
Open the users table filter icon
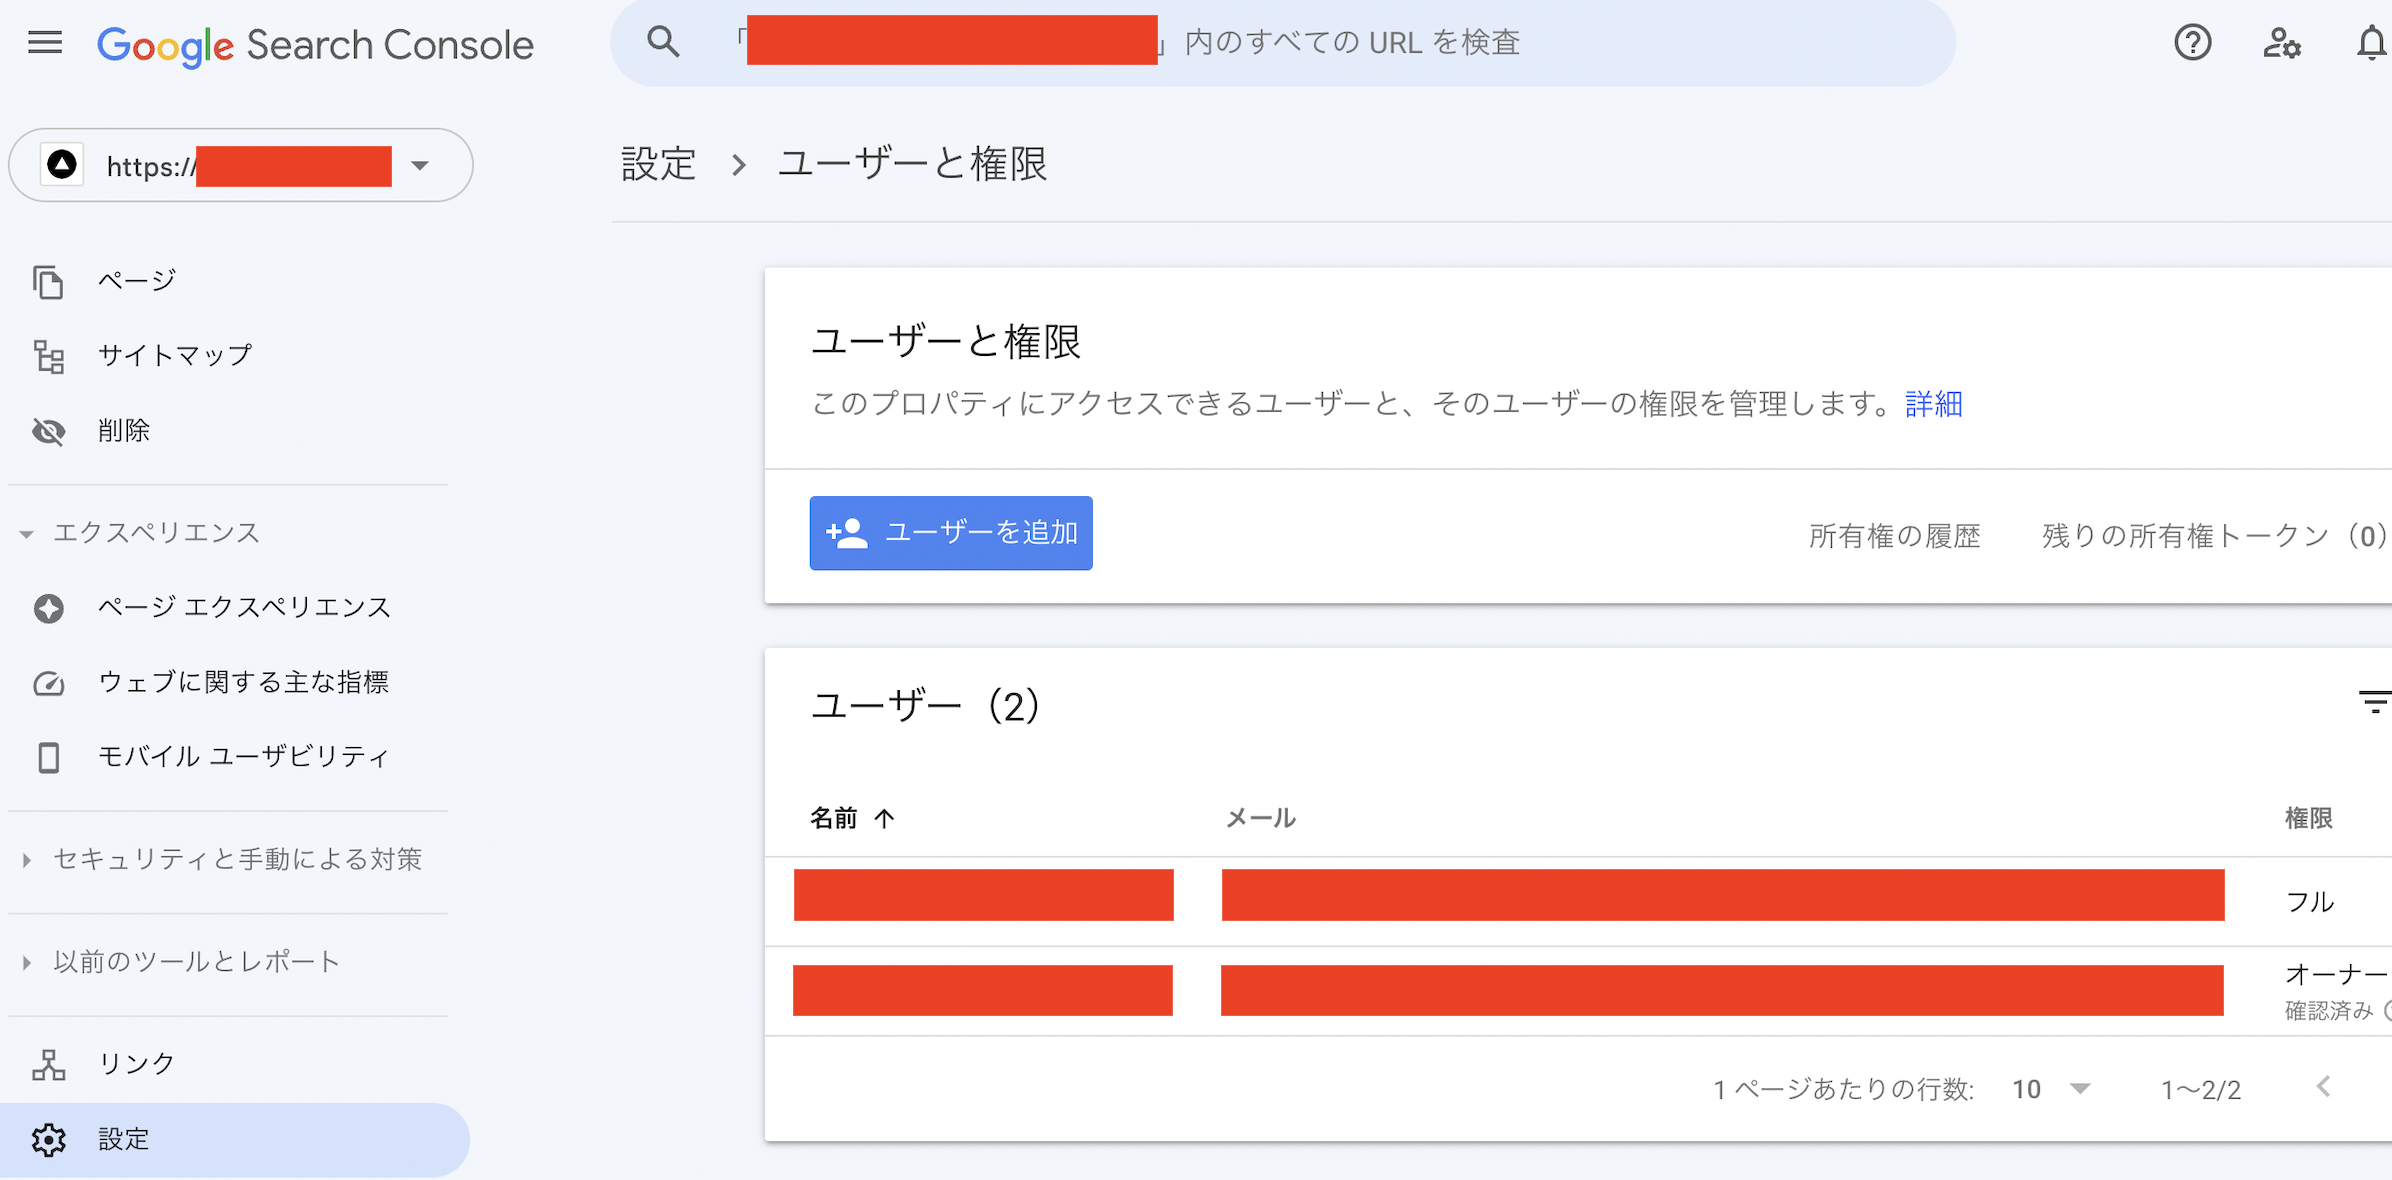click(2375, 702)
